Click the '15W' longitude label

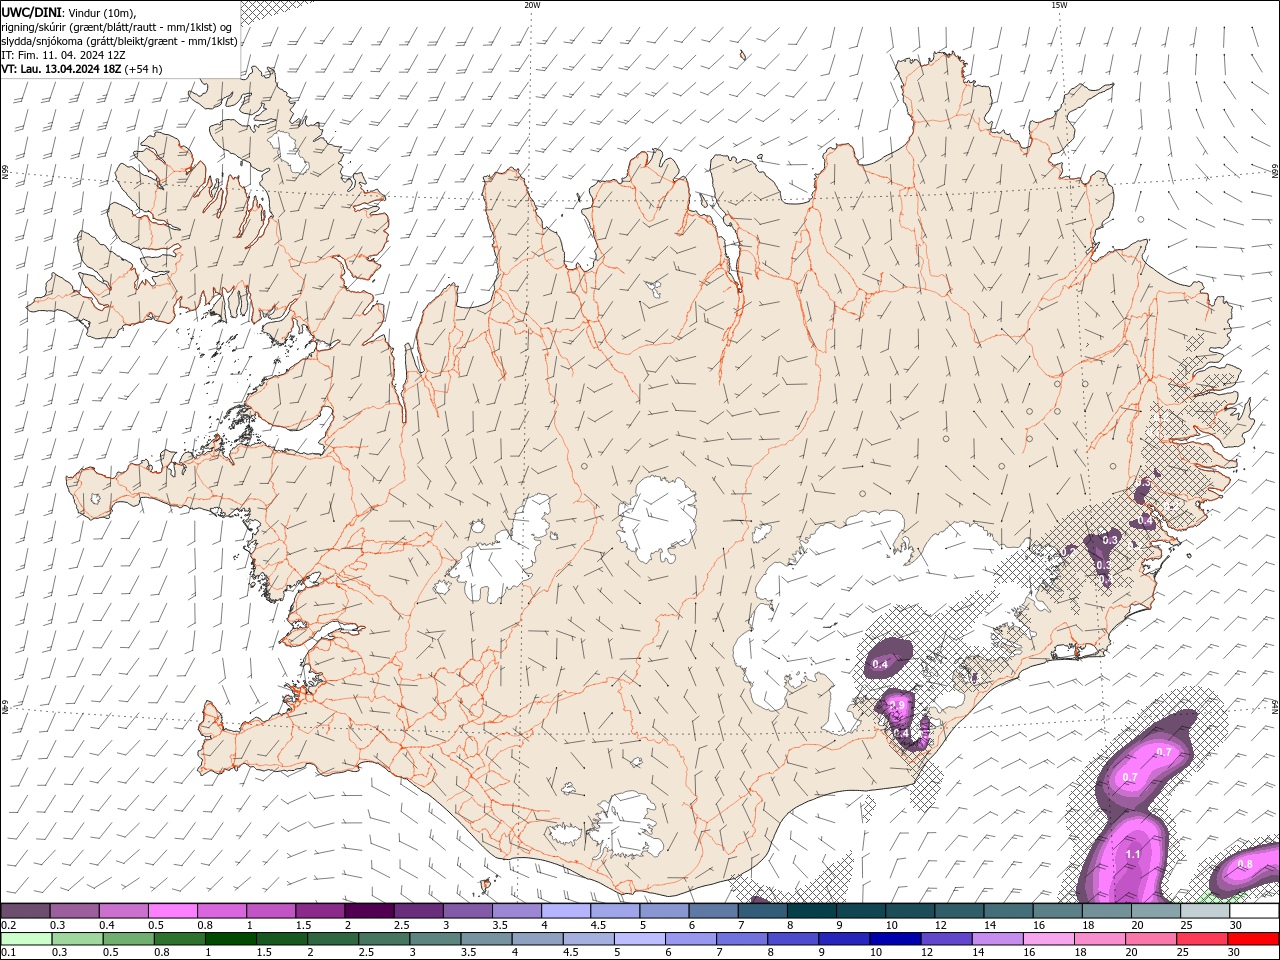pyautogui.click(x=1059, y=5)
